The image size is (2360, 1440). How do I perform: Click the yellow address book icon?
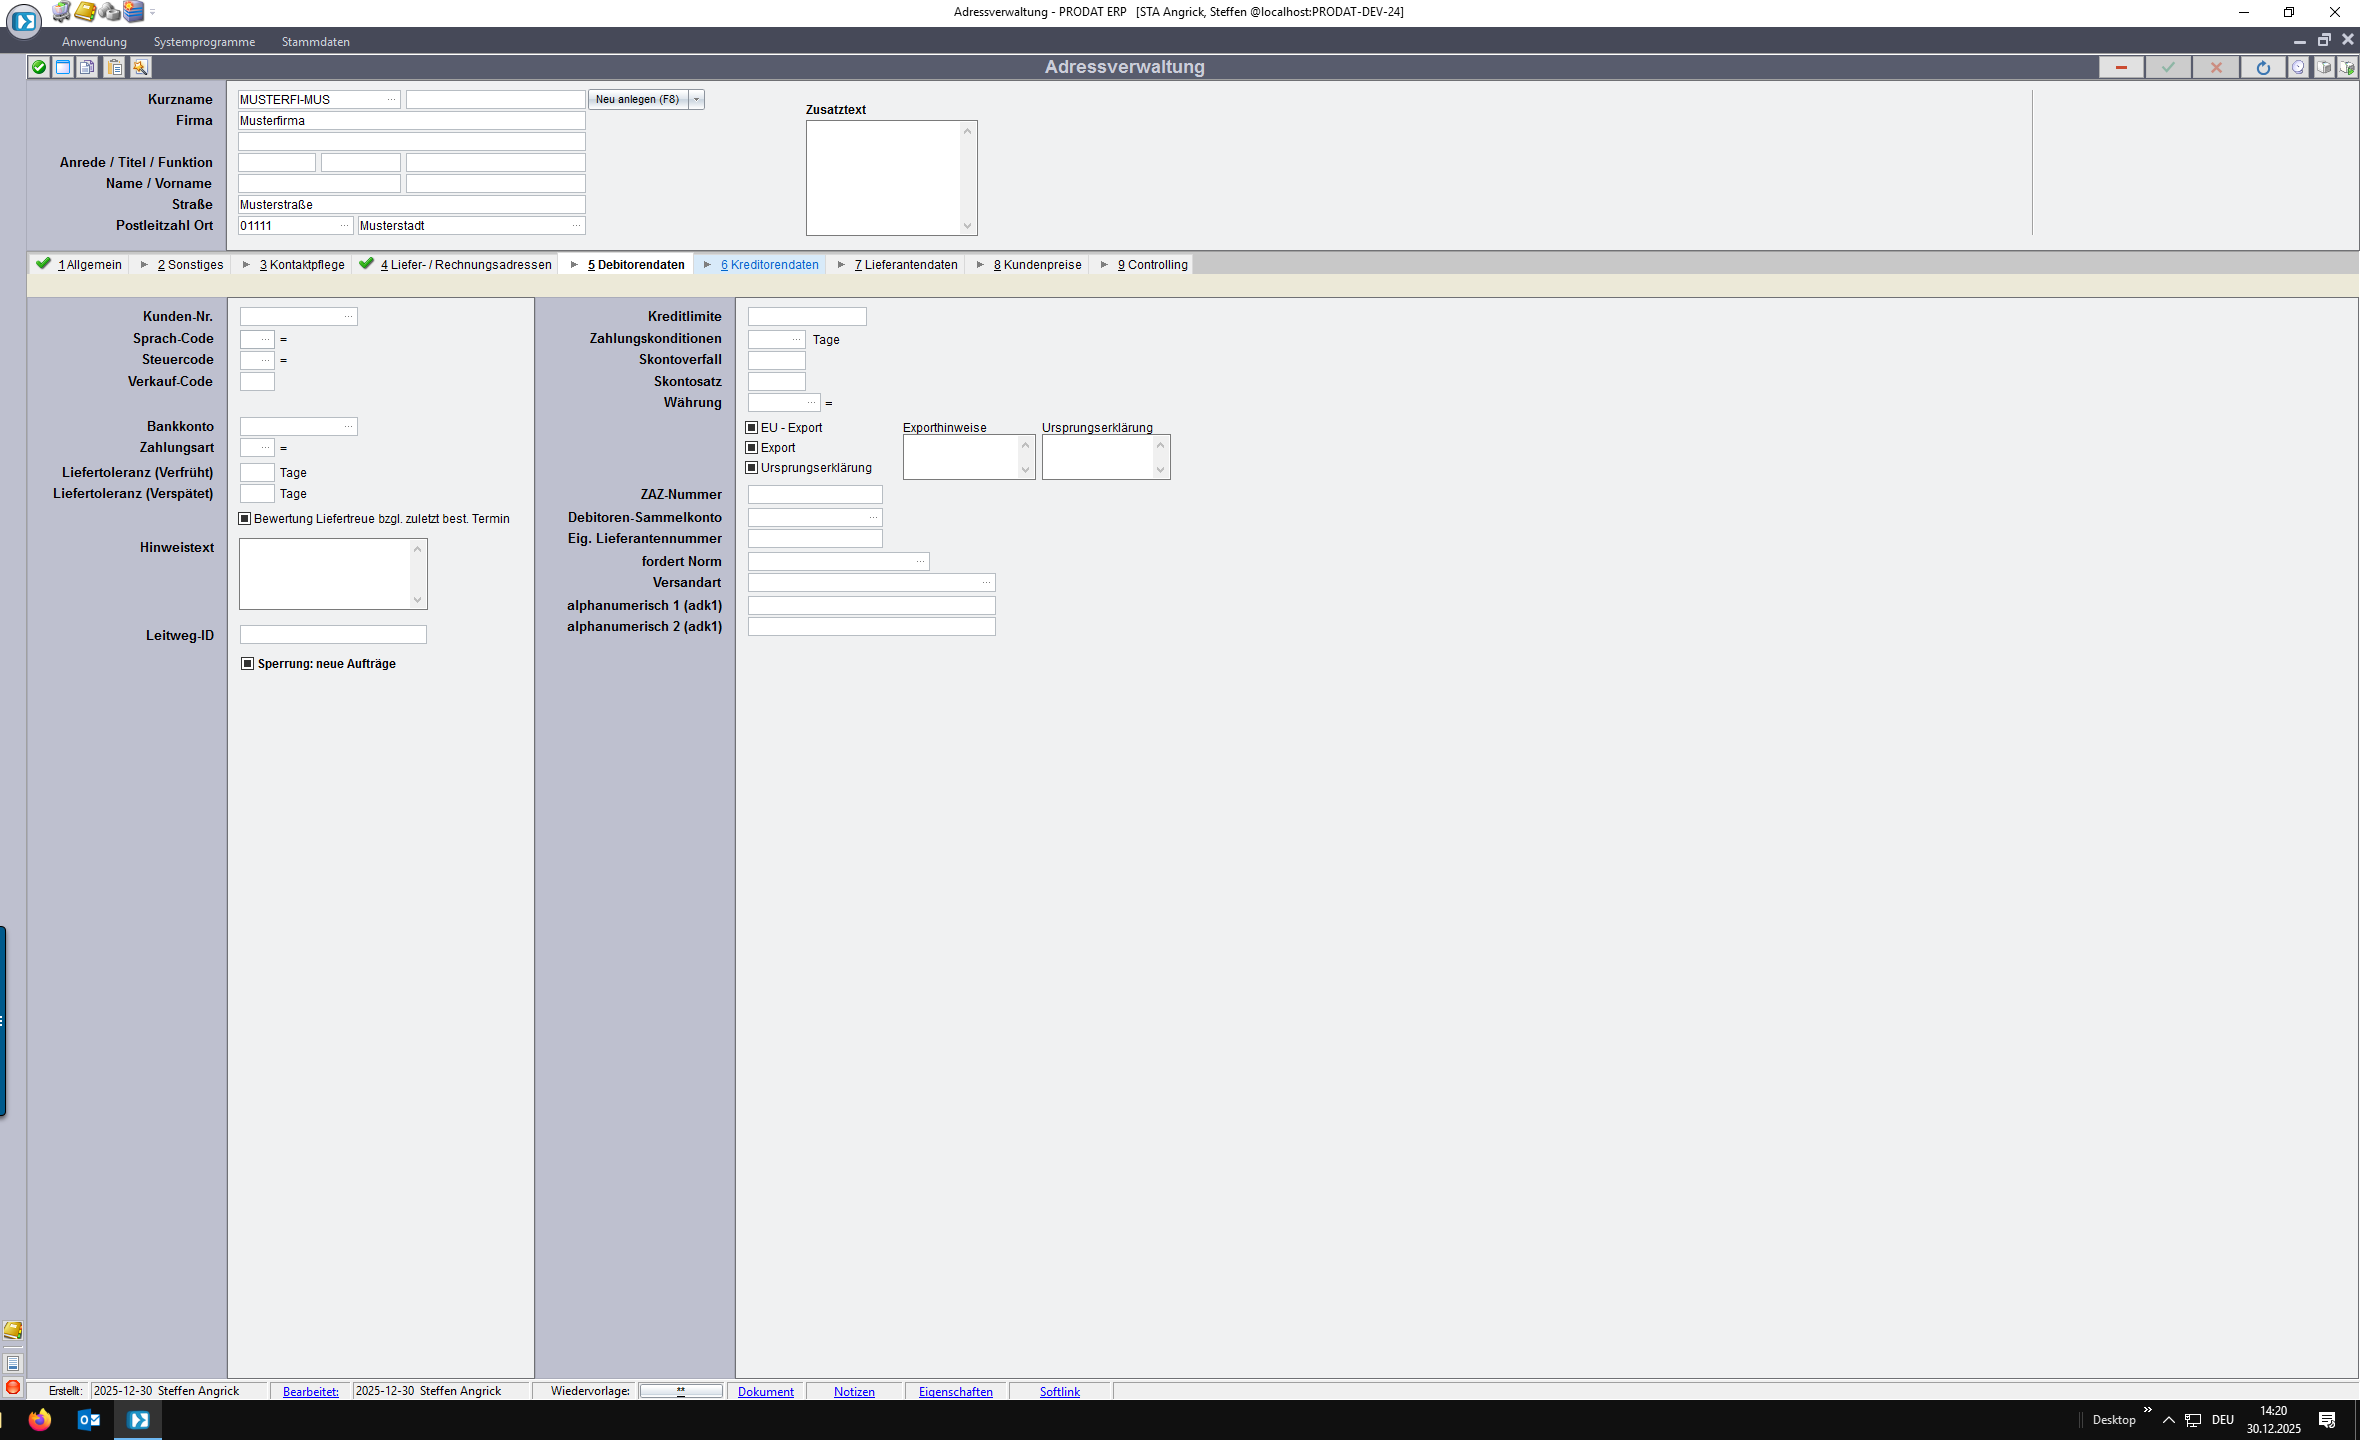coord(85,11)
